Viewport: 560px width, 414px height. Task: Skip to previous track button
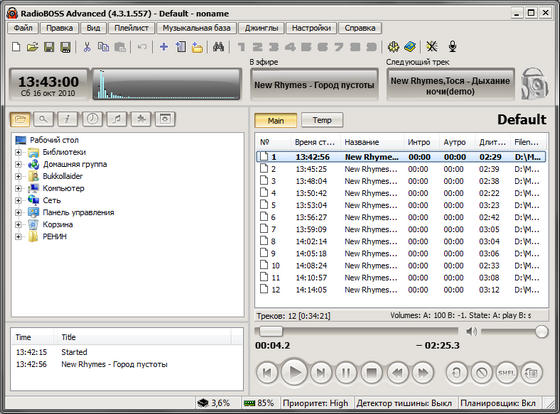[267, 373]
